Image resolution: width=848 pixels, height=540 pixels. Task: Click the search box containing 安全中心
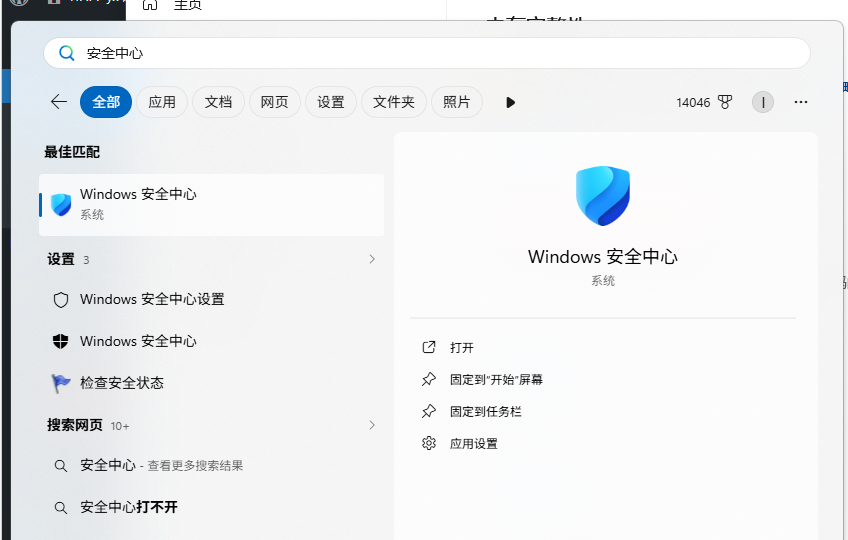[426, 53]
